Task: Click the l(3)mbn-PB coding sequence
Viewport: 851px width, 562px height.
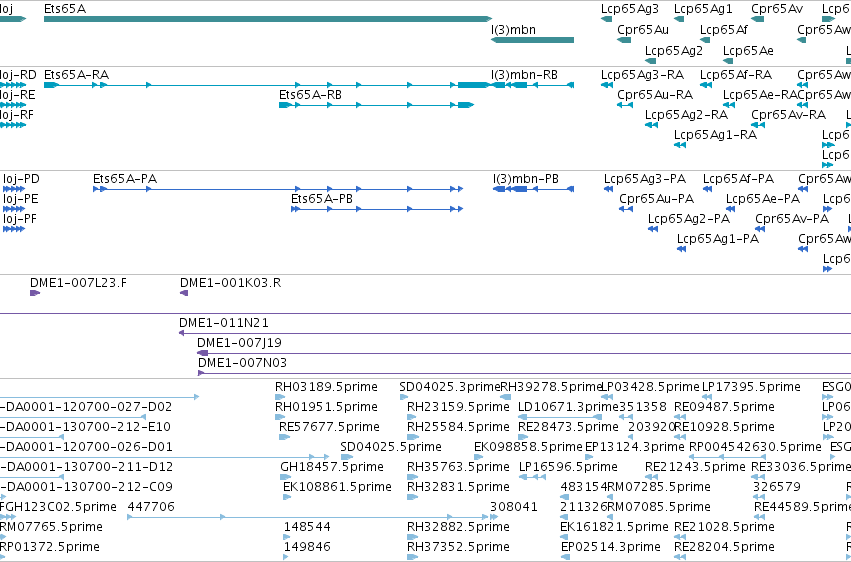Action: [534, 189]
